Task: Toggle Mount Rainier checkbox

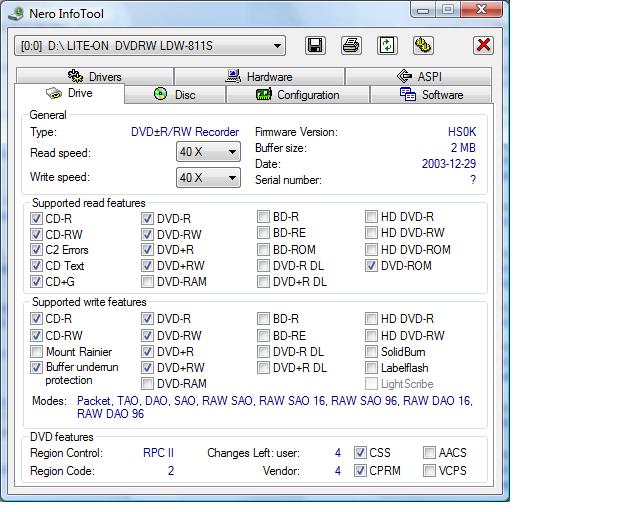Action: click(36, 352)
